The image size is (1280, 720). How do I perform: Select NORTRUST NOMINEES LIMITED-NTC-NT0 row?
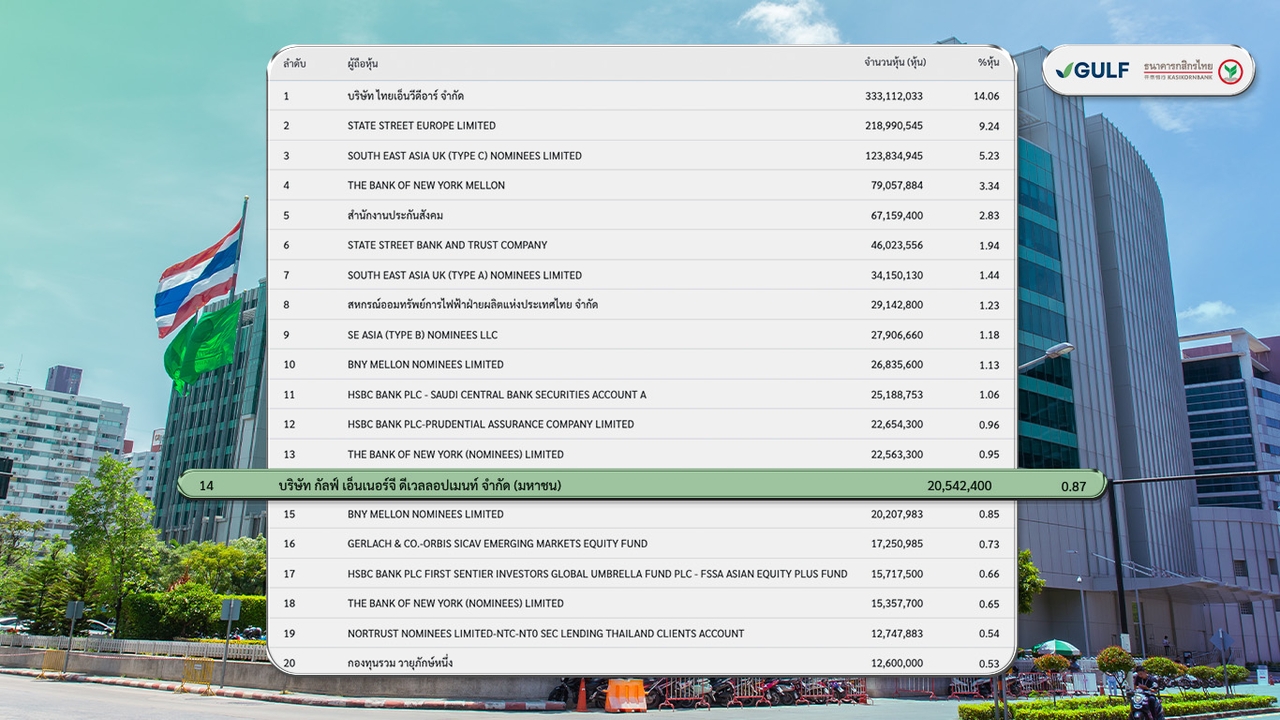point(642,634)
